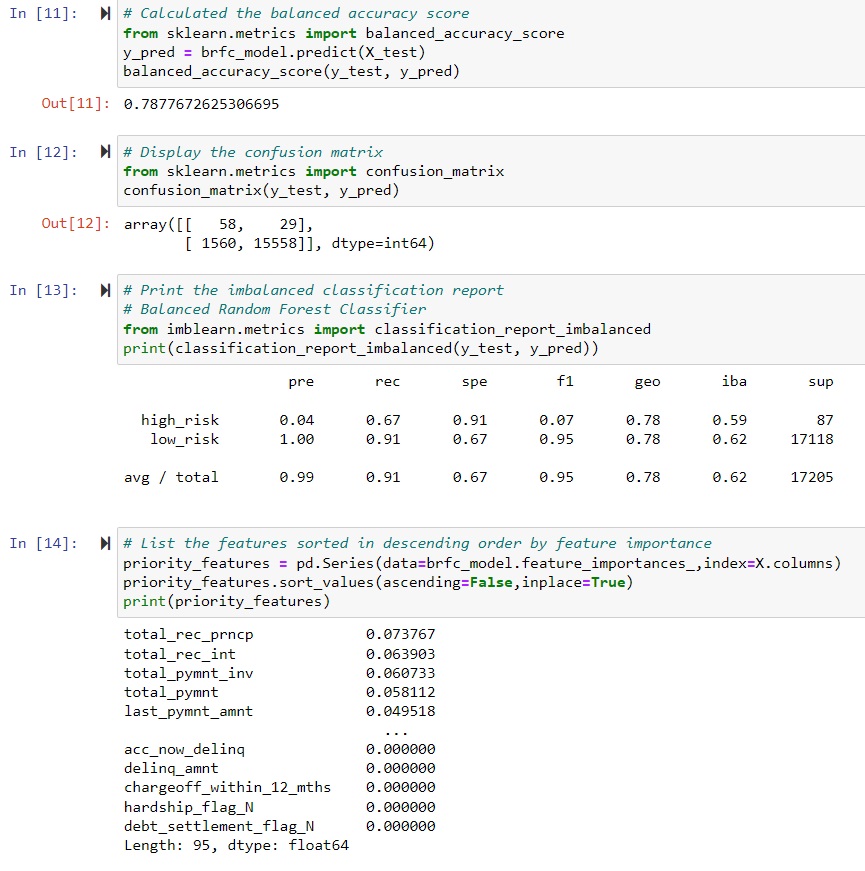Select the confusion matrix code cell
This screenshot has width=865, height=871.
click(400, 171)
